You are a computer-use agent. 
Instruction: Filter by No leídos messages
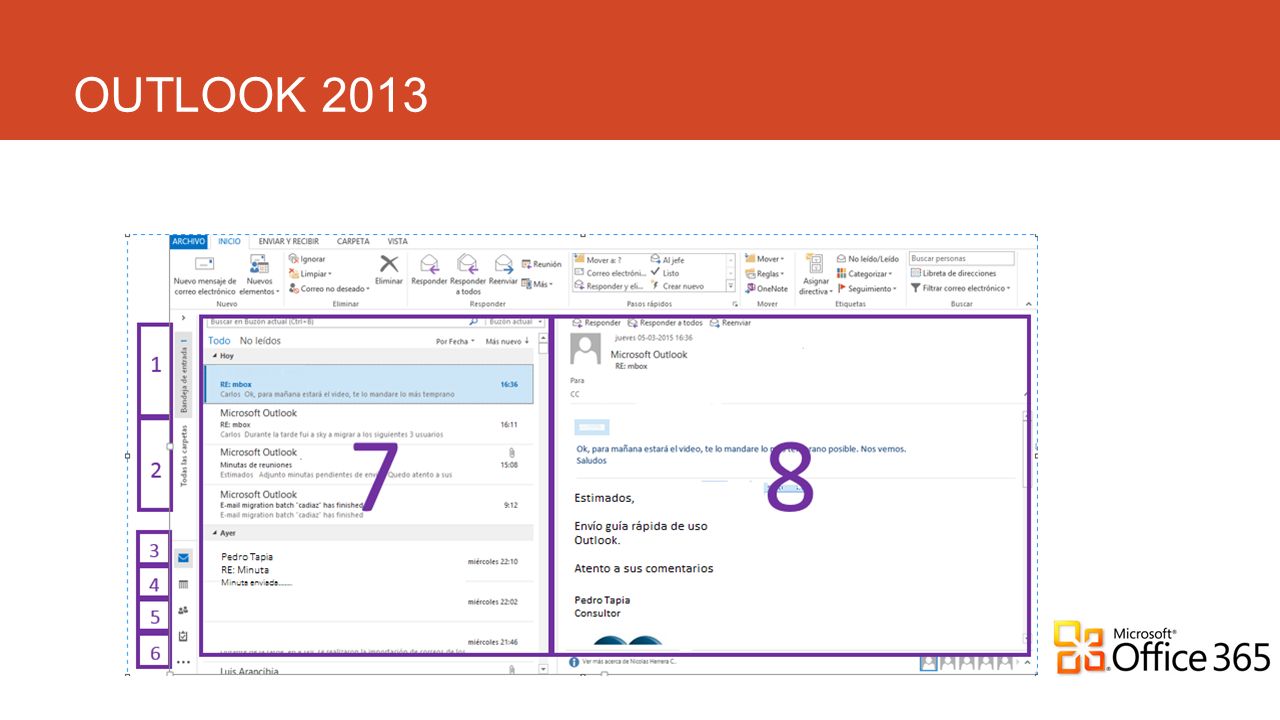260,341
